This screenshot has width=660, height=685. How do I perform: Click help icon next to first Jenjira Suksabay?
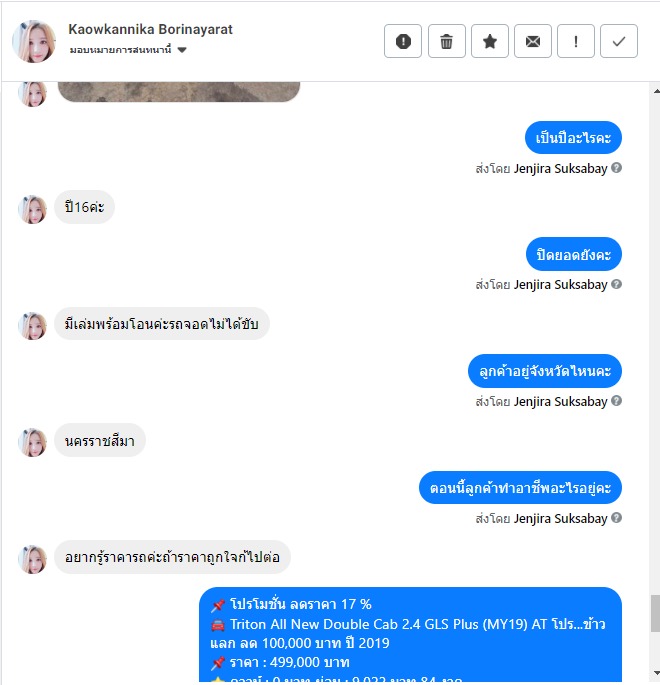[x=616, y=168]
